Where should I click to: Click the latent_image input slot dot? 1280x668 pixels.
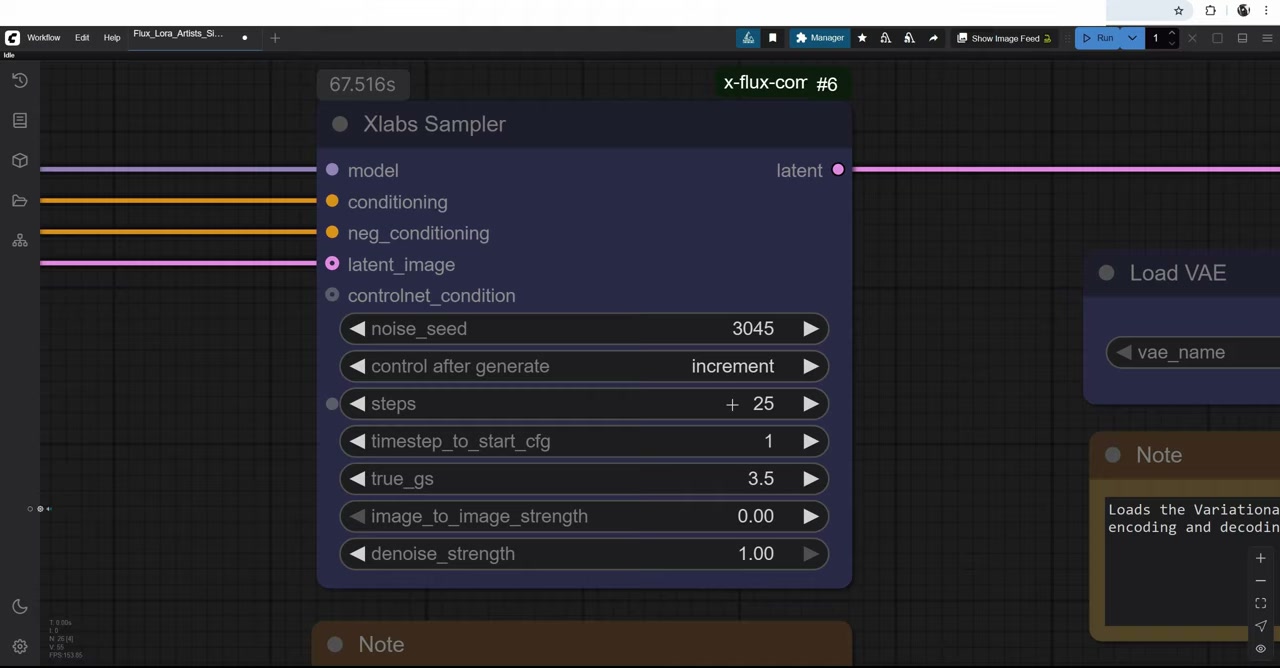click(x=332, y=264)
